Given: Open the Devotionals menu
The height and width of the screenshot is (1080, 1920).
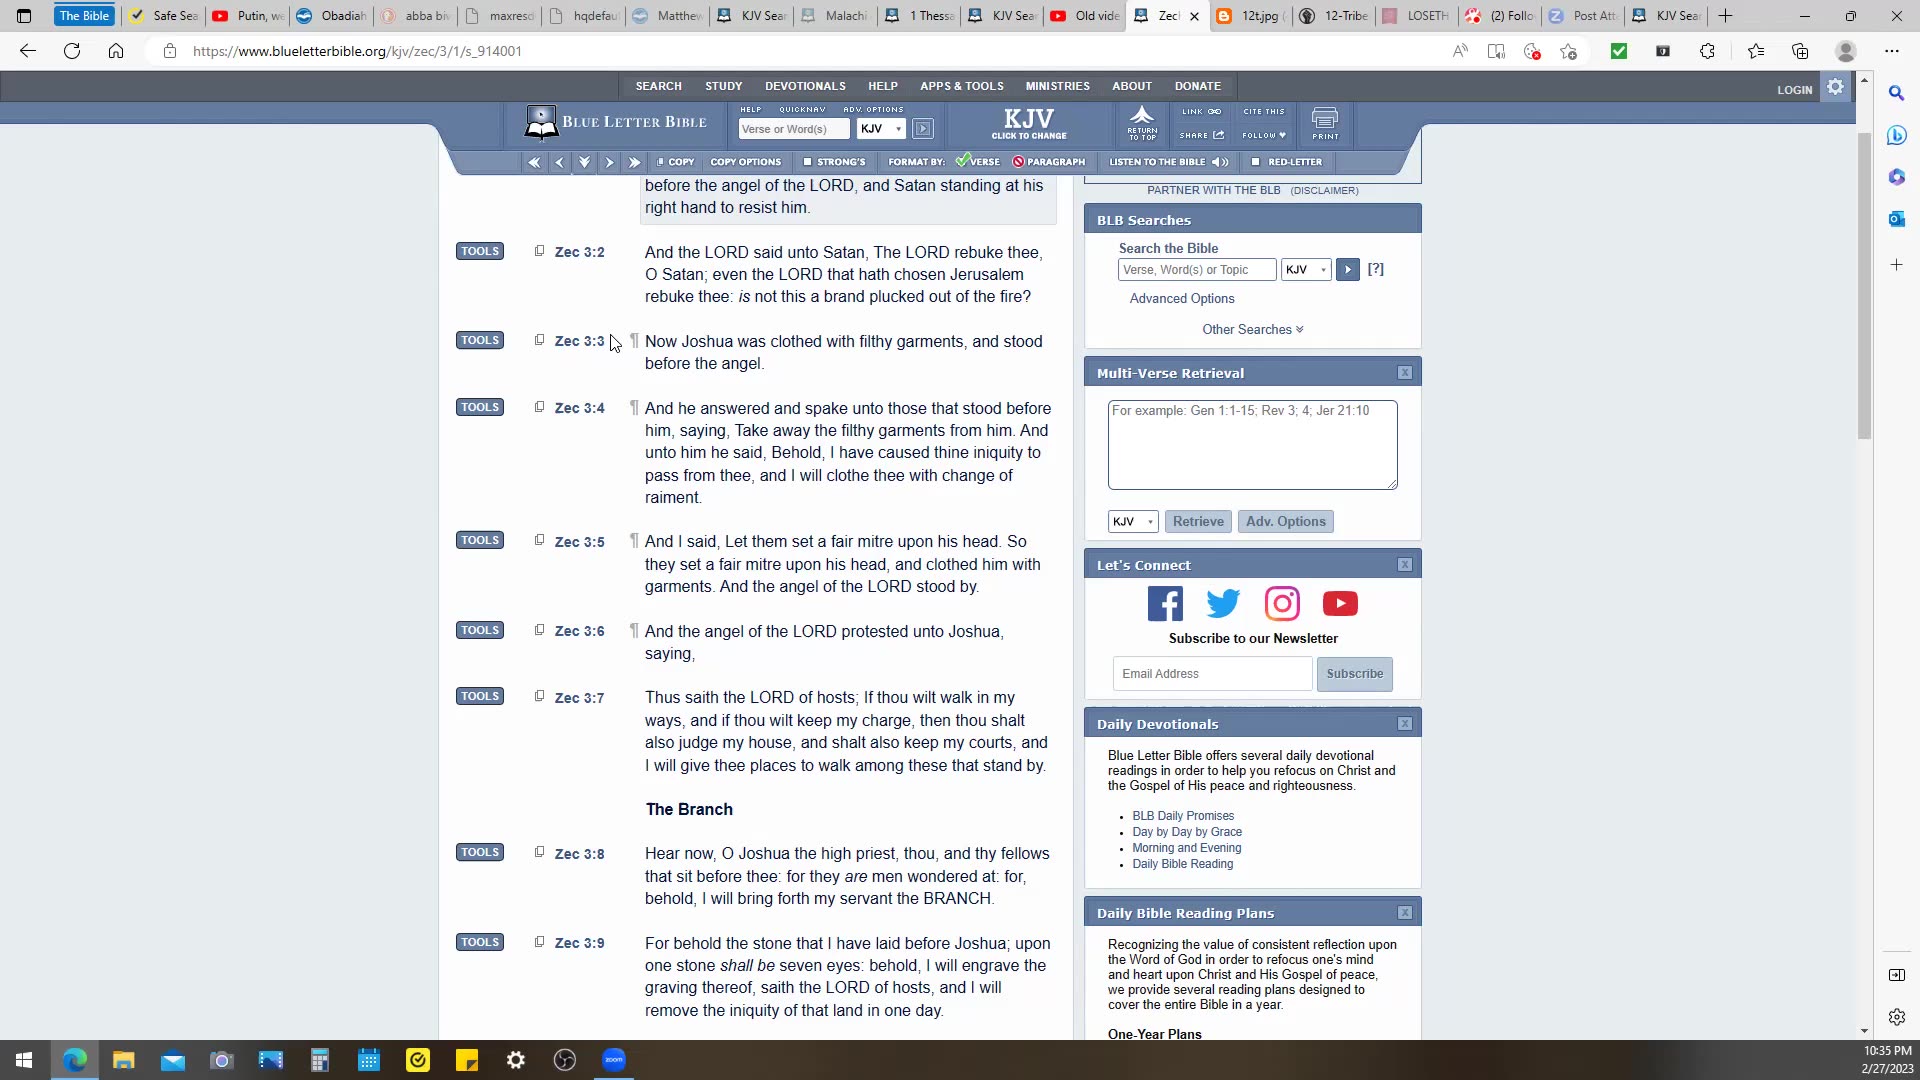Looking at the screenshot, I should (x=804, y=86).
